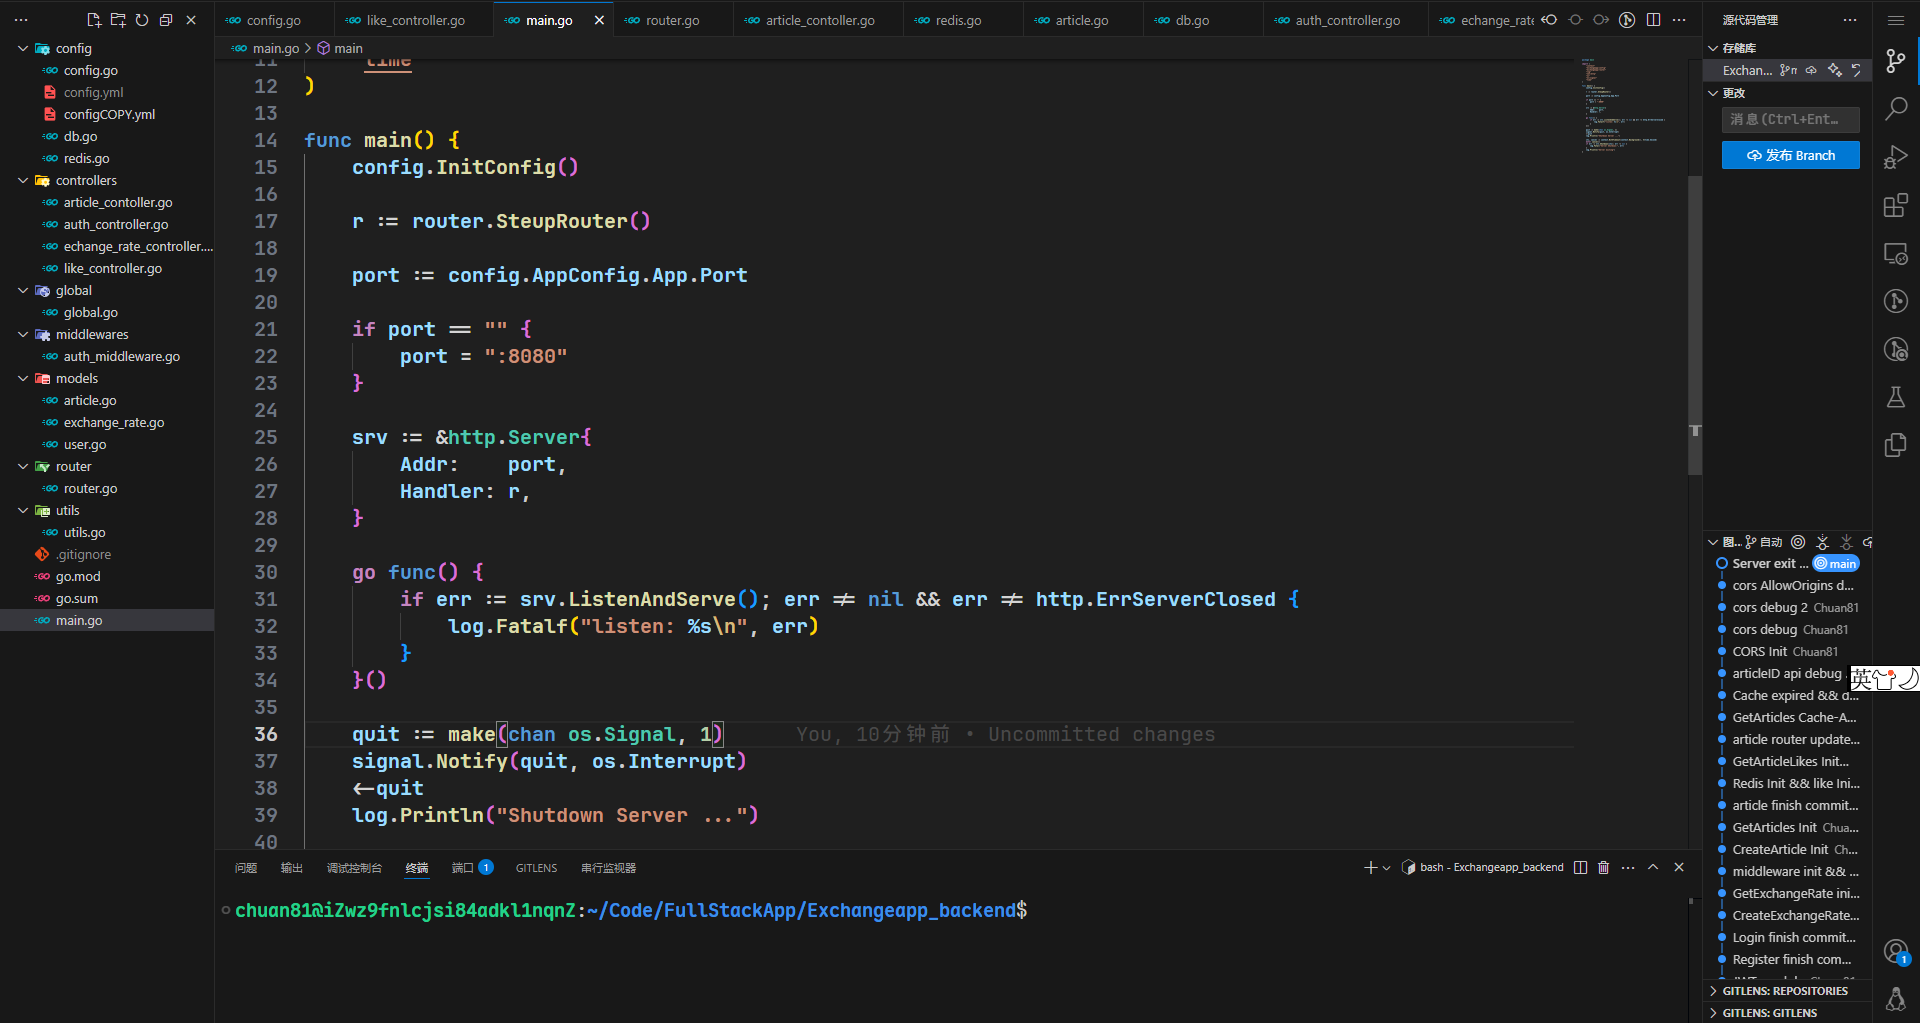
Task: Open auth_middleware.go in the file tree
Action: (x=122, y=356)
